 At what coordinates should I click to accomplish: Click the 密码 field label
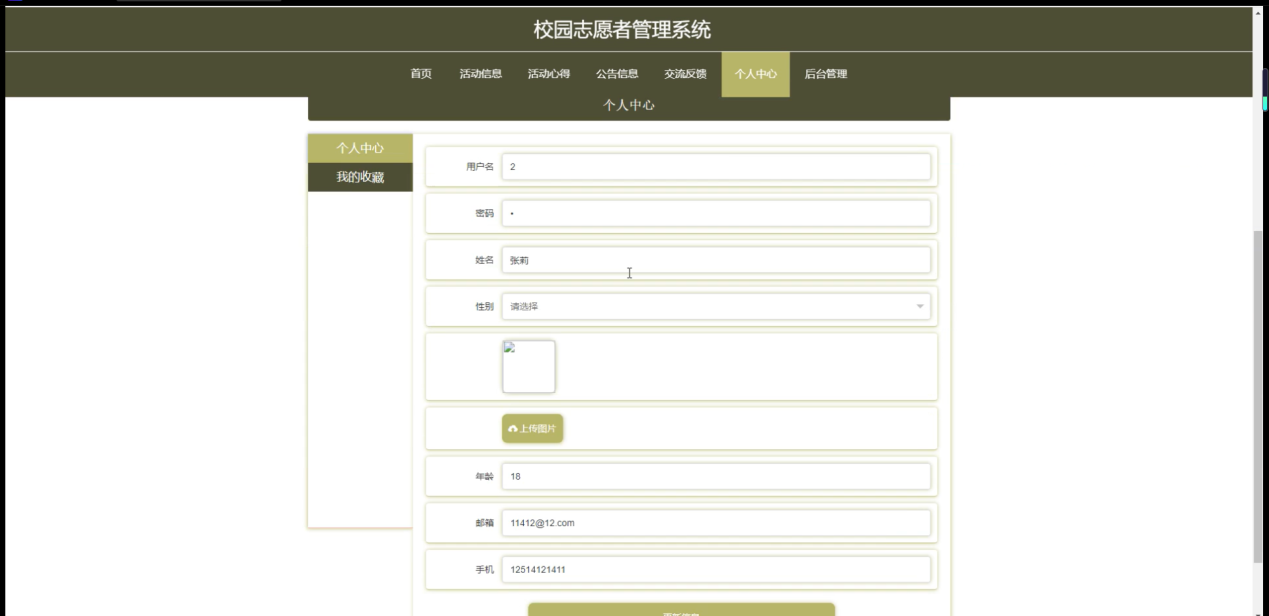484,213
